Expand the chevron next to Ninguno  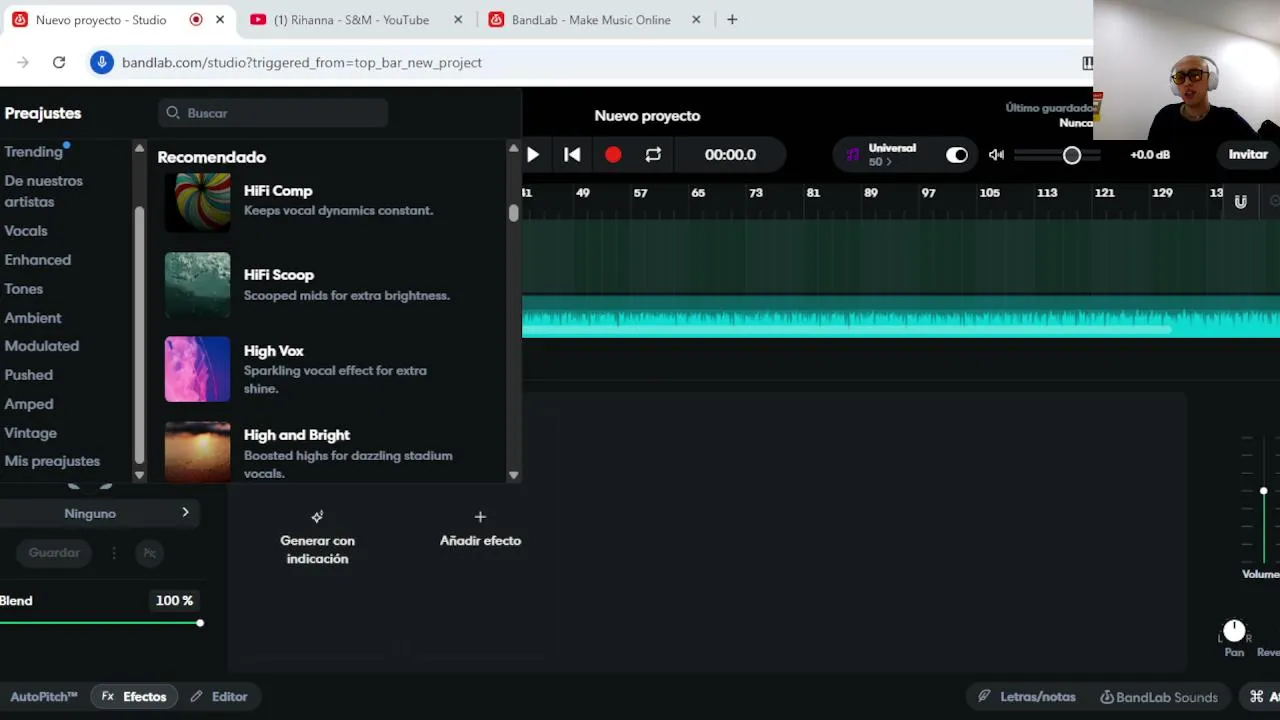click(x=185, y=513)
